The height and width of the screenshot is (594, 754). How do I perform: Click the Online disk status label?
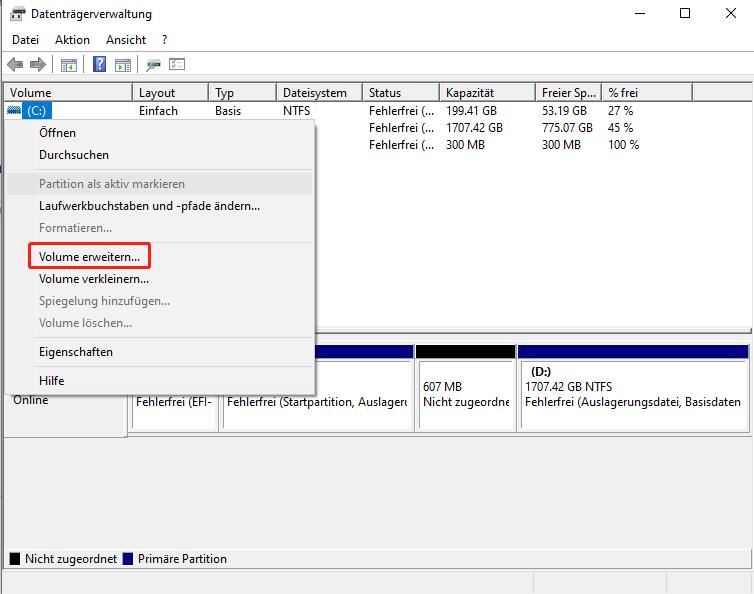(x=31, y=400)
